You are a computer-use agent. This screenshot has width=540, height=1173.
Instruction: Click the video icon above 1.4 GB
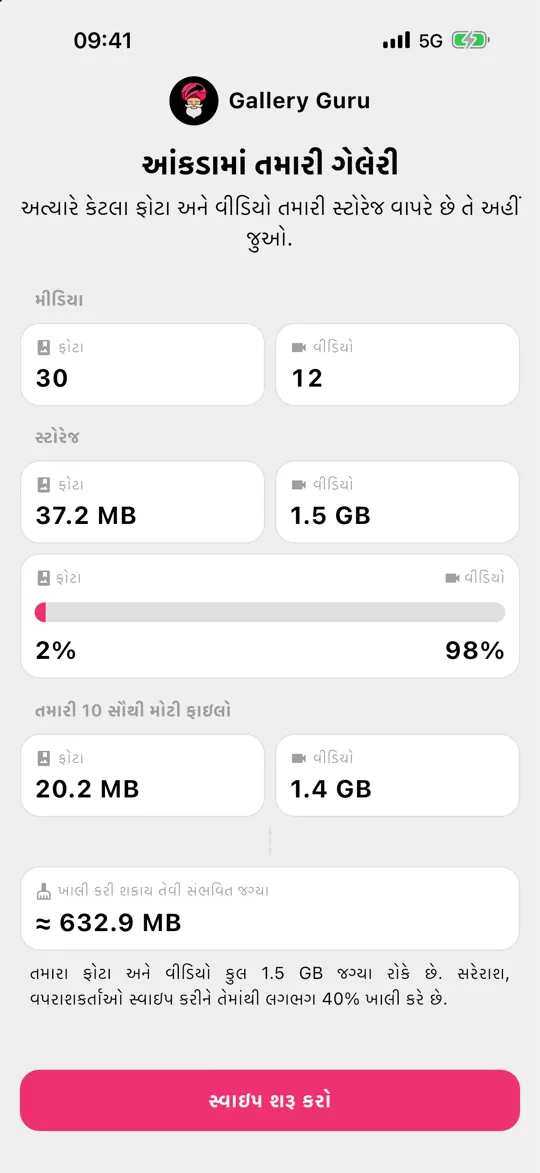299,759
